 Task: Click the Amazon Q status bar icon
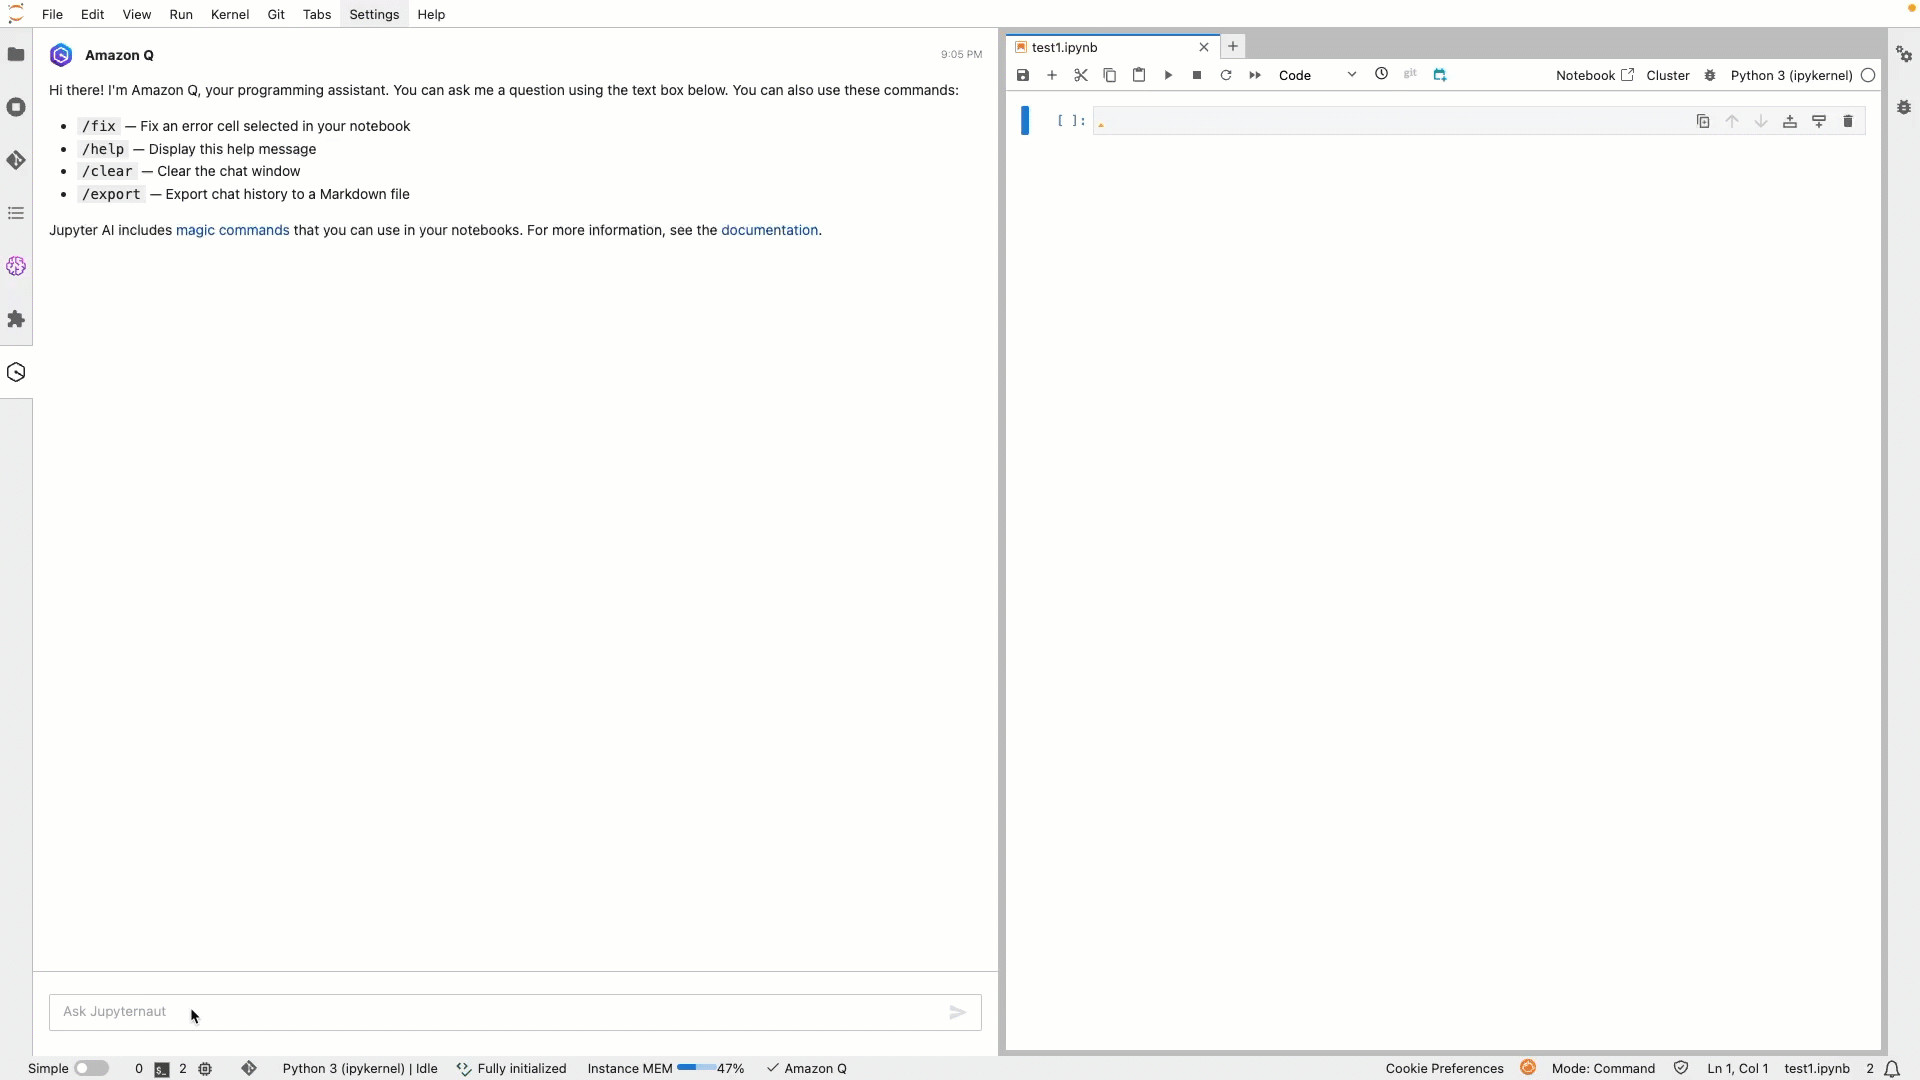(807, 1068)
